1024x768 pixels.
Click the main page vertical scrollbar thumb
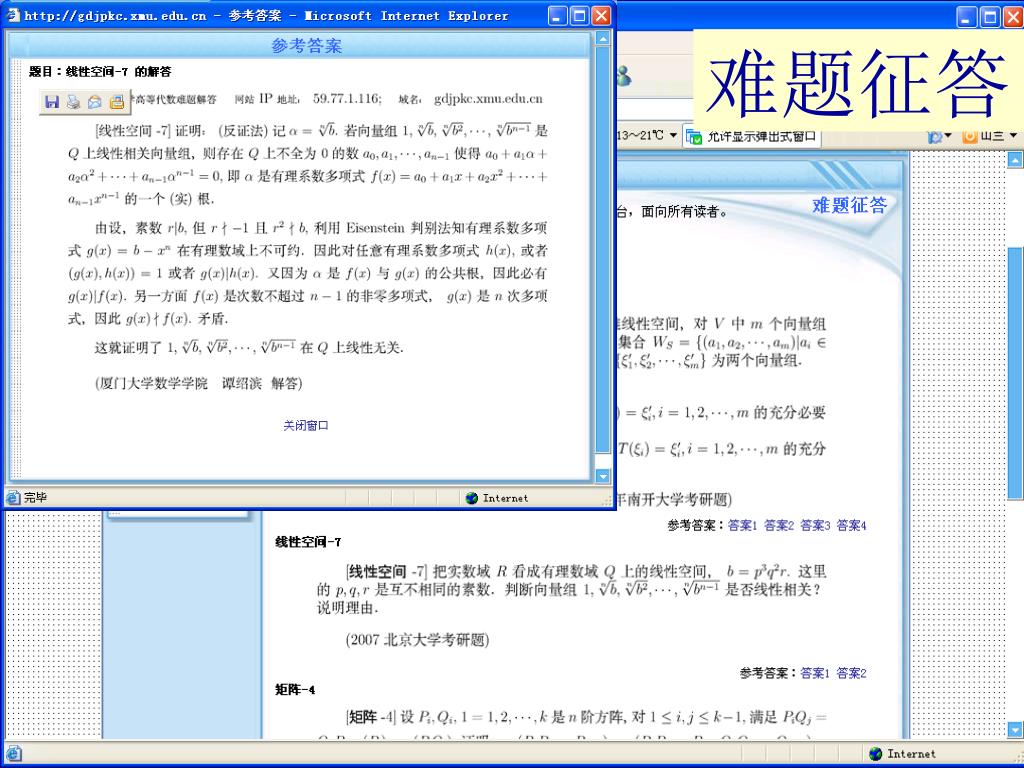pyautogui.click(x=1015, y=374)
